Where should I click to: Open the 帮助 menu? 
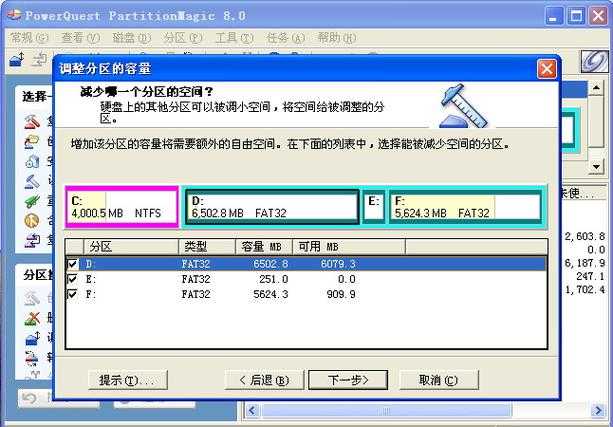pyautogui.click(x=337, y=38)
